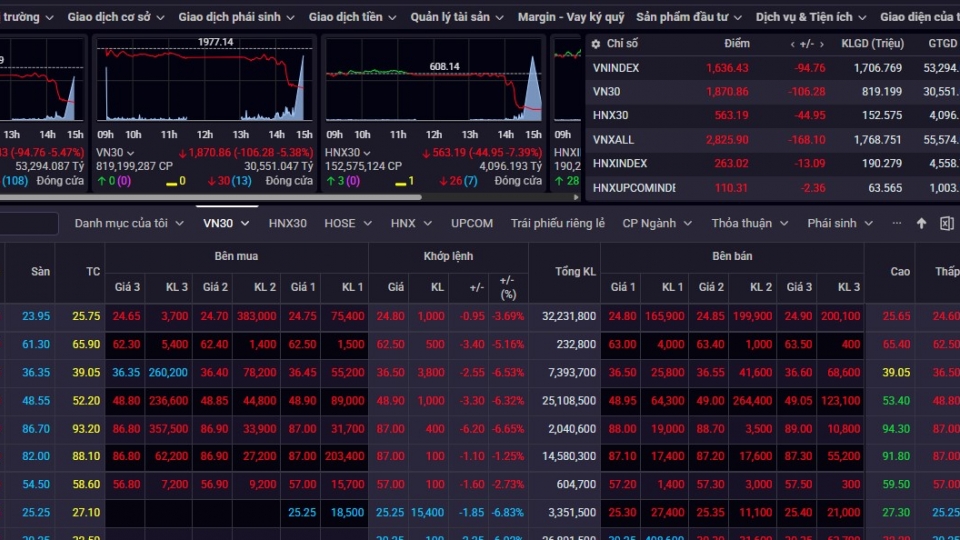
Task: Open Giao dịch phái sinh menu
Action: point(236,17)
